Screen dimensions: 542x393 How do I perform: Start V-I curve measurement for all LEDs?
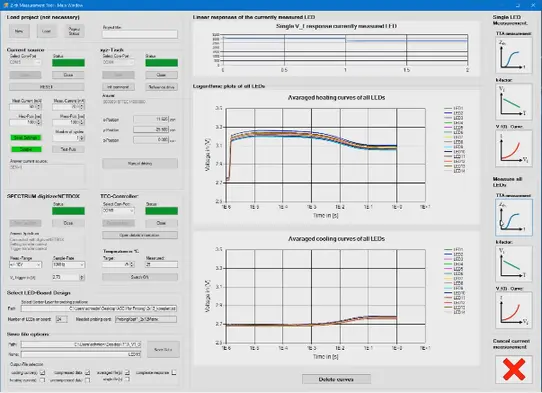(514, 310)
